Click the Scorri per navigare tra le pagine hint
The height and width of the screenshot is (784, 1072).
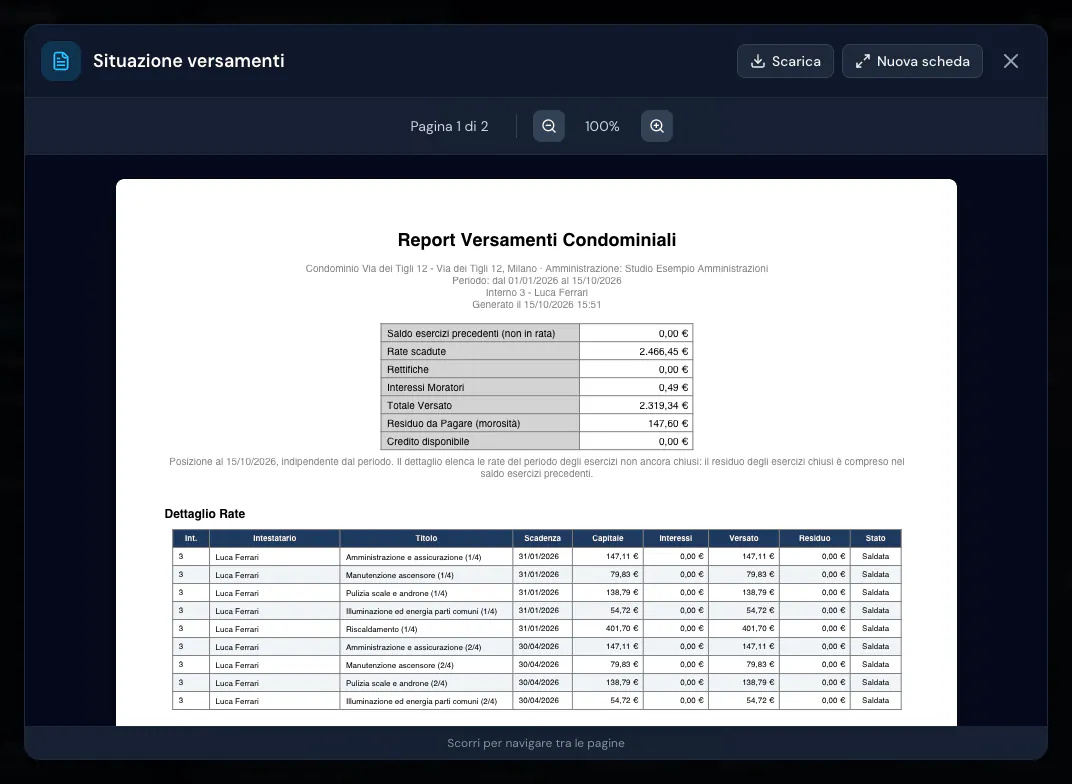pos(536,743)
